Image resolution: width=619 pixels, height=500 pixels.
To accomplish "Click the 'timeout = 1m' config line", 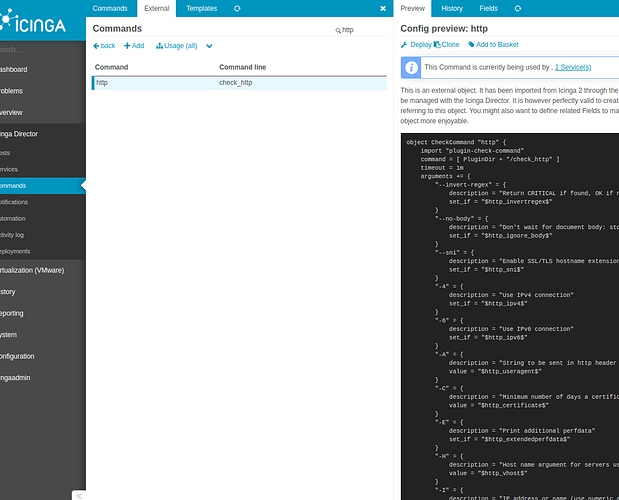I will pyautogui.click(x=442, y=168).
